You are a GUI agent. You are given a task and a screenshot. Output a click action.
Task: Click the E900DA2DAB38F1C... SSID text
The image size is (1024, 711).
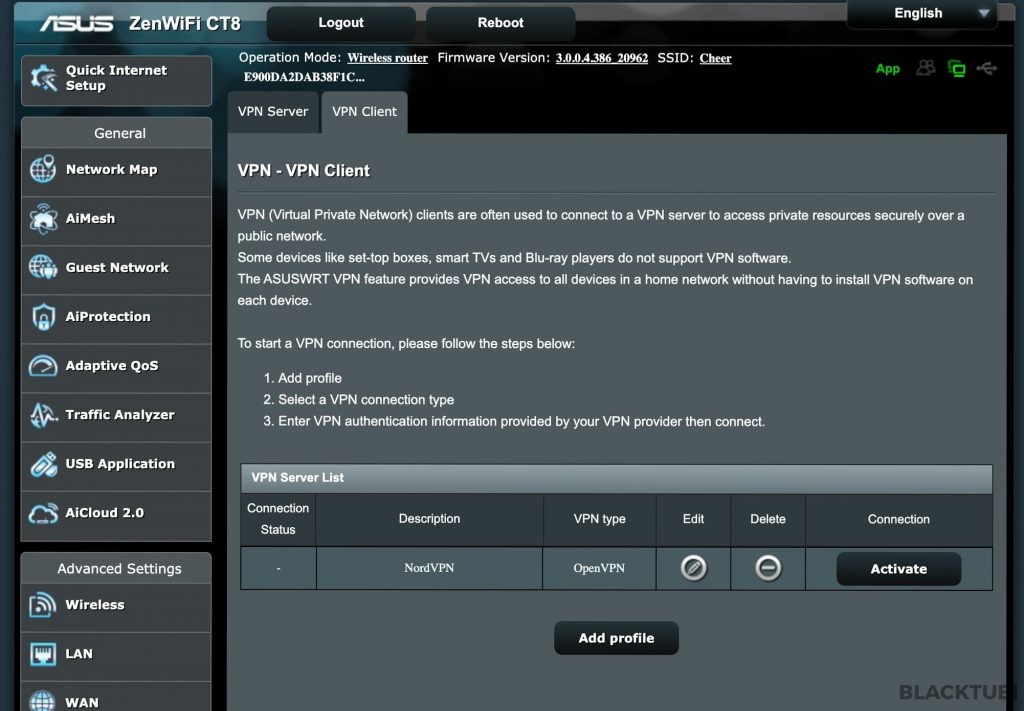304,77
